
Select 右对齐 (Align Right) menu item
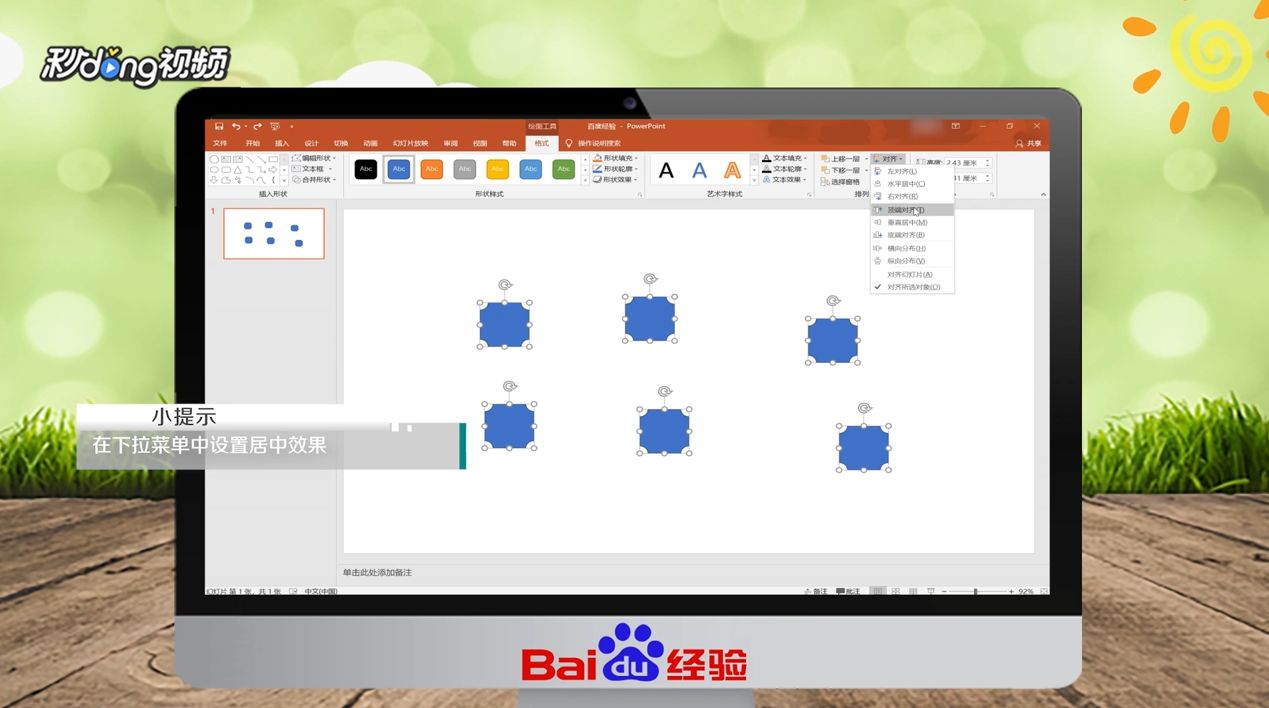[912, 197]
